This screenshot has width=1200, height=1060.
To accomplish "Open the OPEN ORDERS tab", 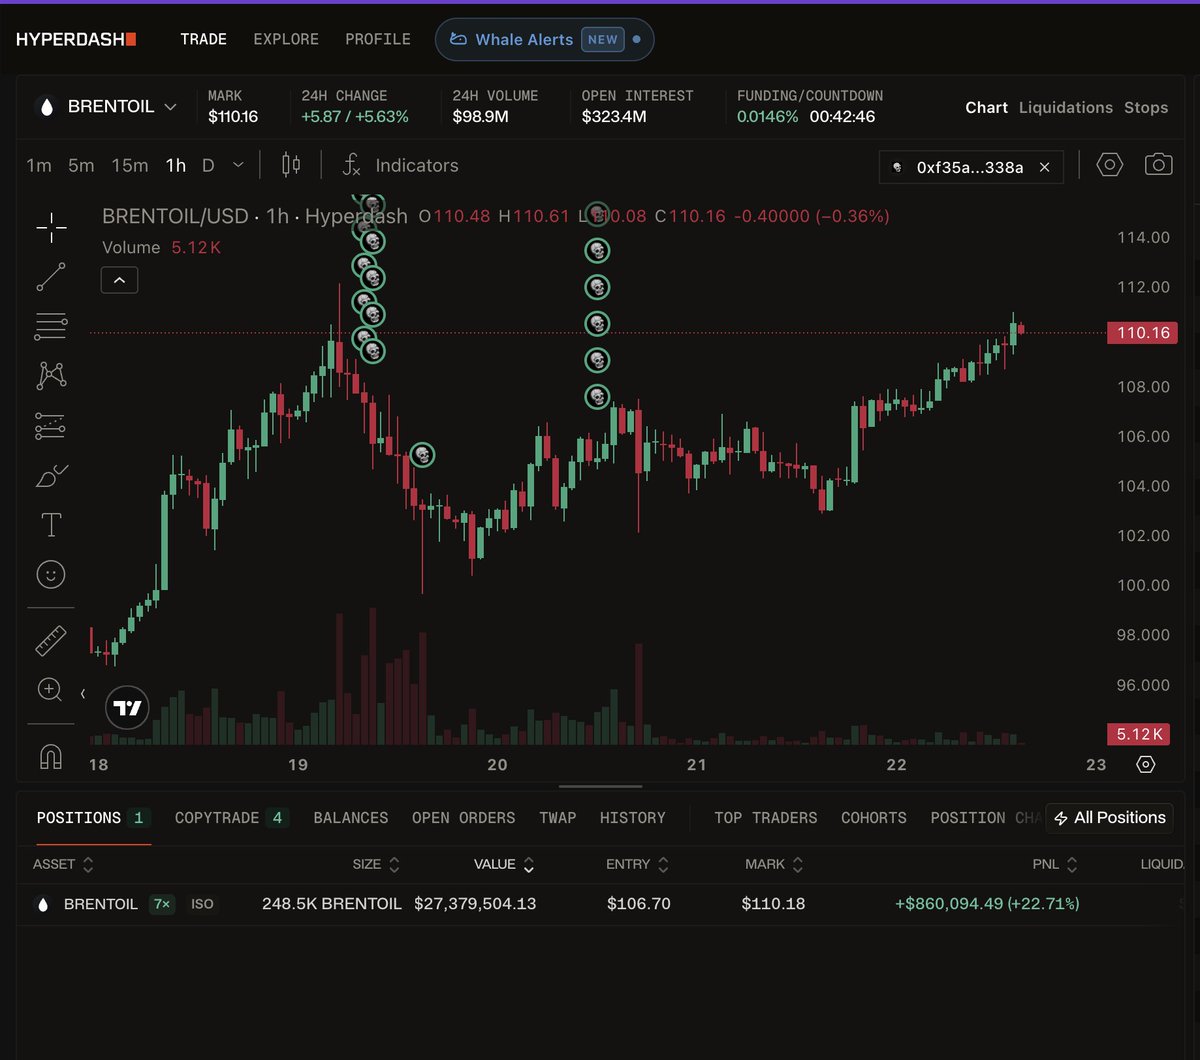I will coord(464,818).
